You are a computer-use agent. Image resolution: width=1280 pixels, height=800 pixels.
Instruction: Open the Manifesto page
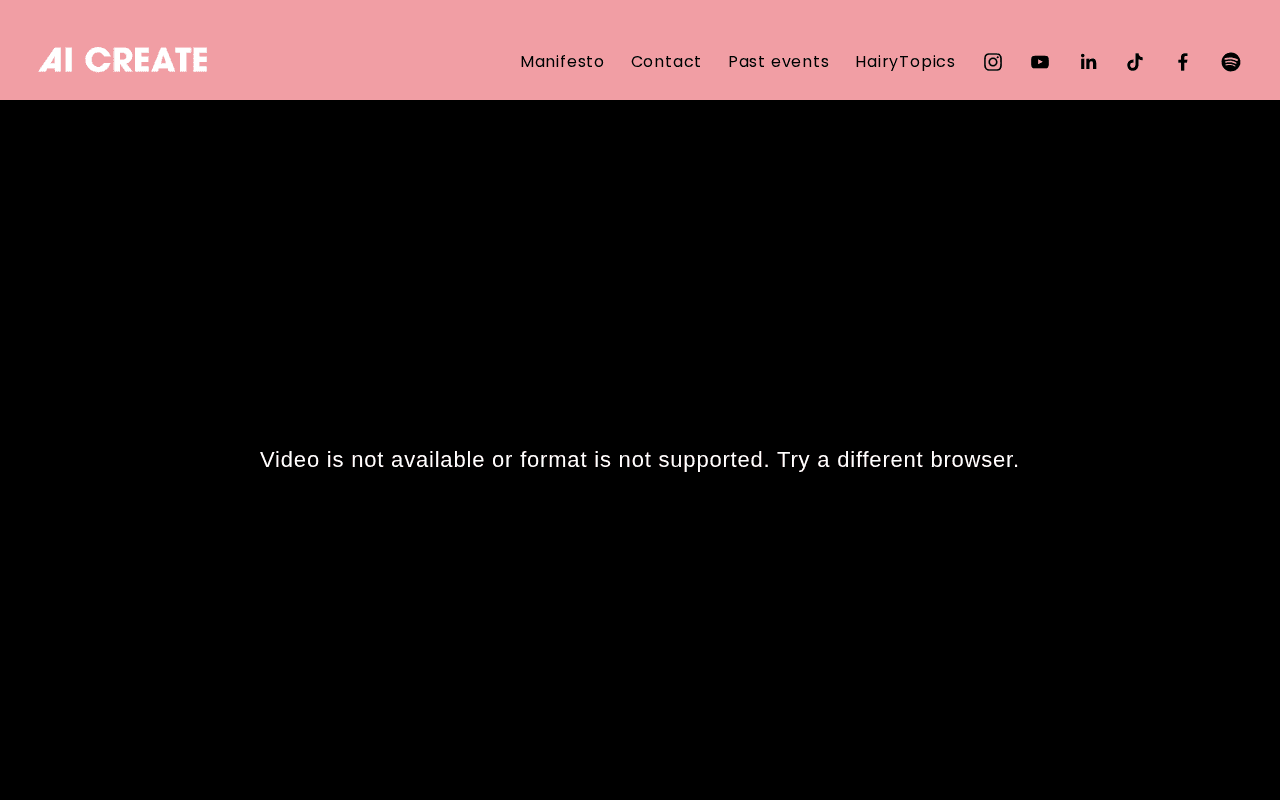pyautogui.click(x=562, y=62)
